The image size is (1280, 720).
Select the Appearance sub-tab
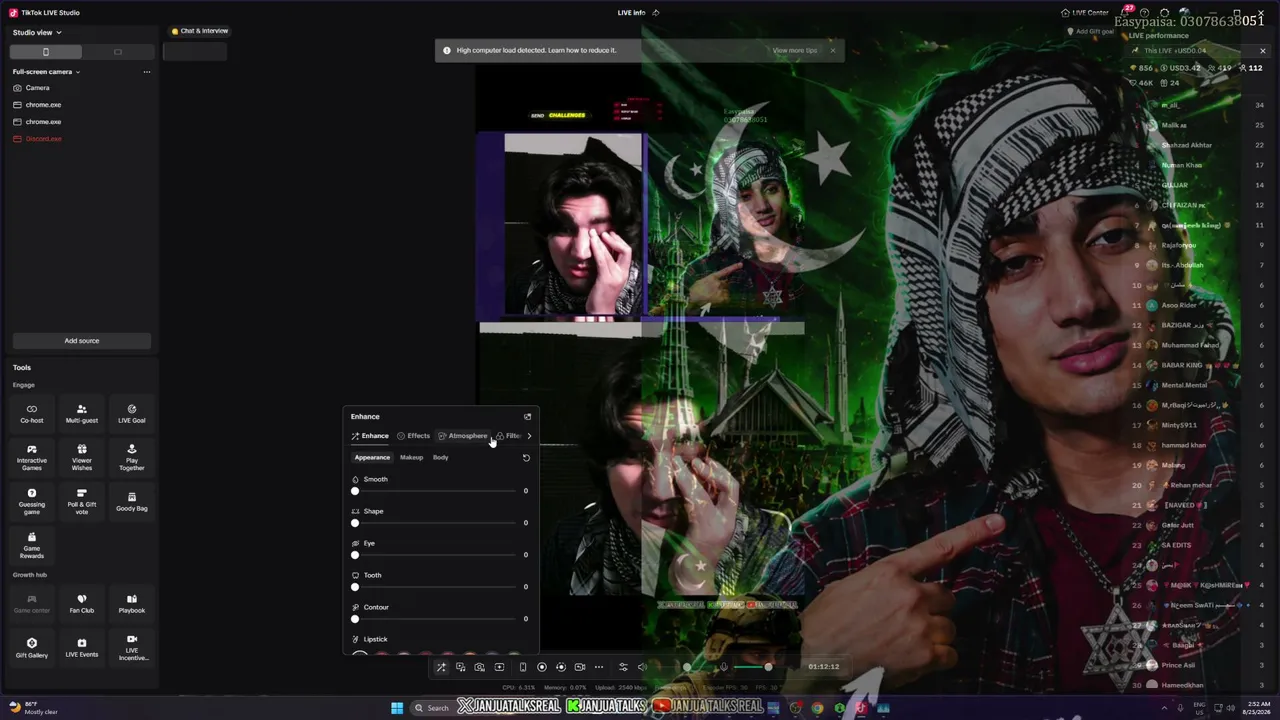click(372, 458)
